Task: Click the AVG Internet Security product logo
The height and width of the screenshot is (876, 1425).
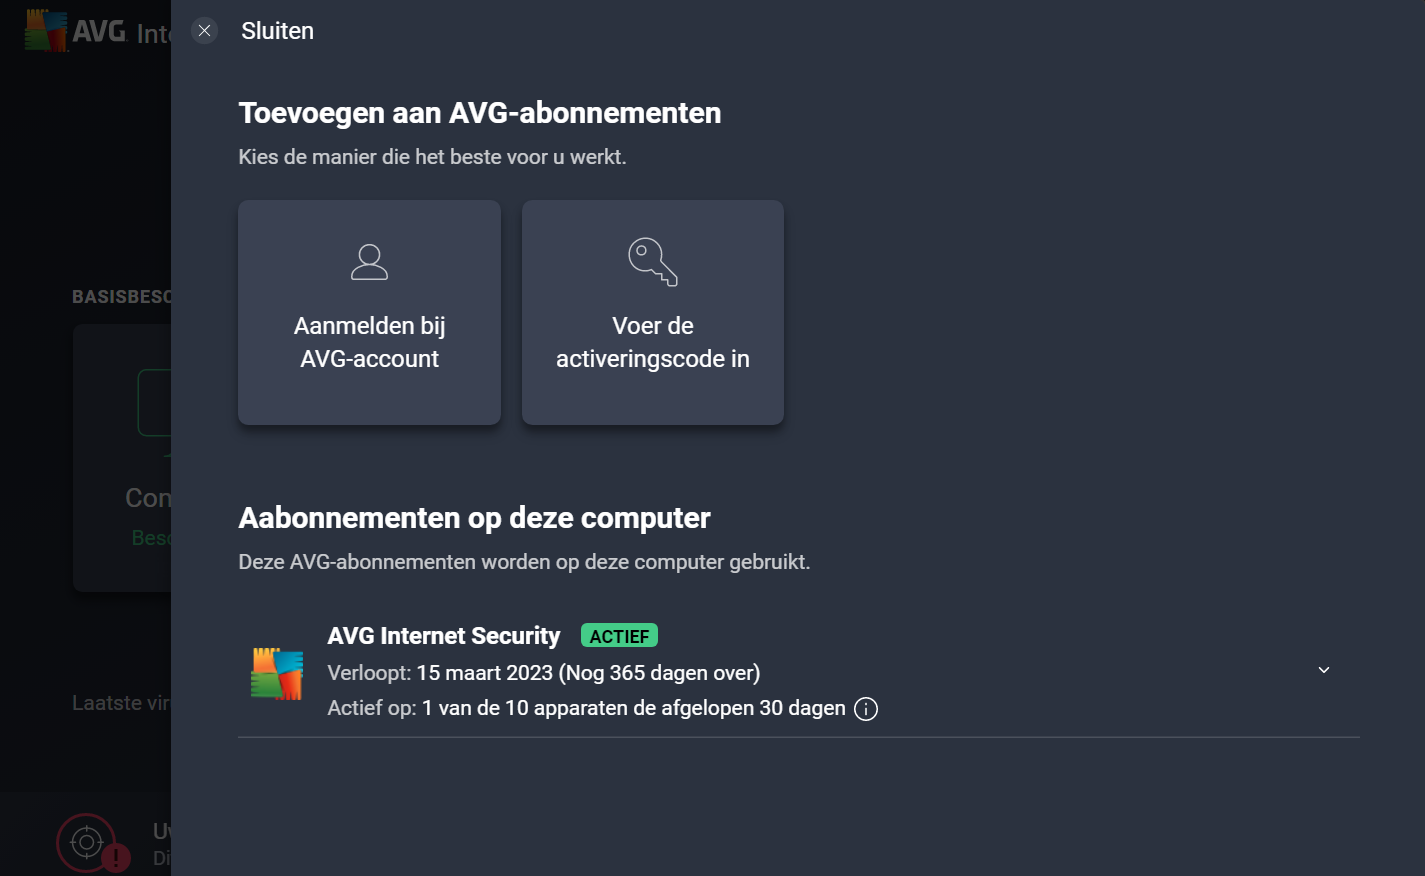Action: point(277,673)
